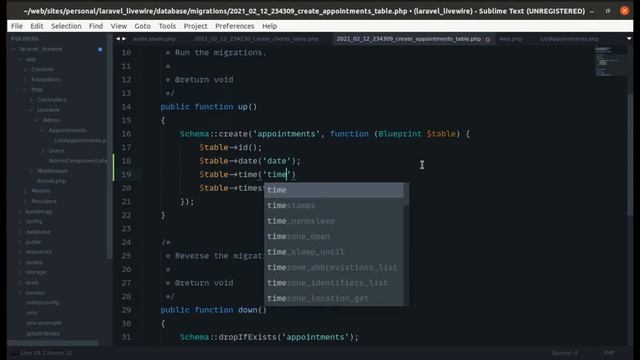Click the minimap code preview
Screen dimensions: 640x360
tap(610, 61)
